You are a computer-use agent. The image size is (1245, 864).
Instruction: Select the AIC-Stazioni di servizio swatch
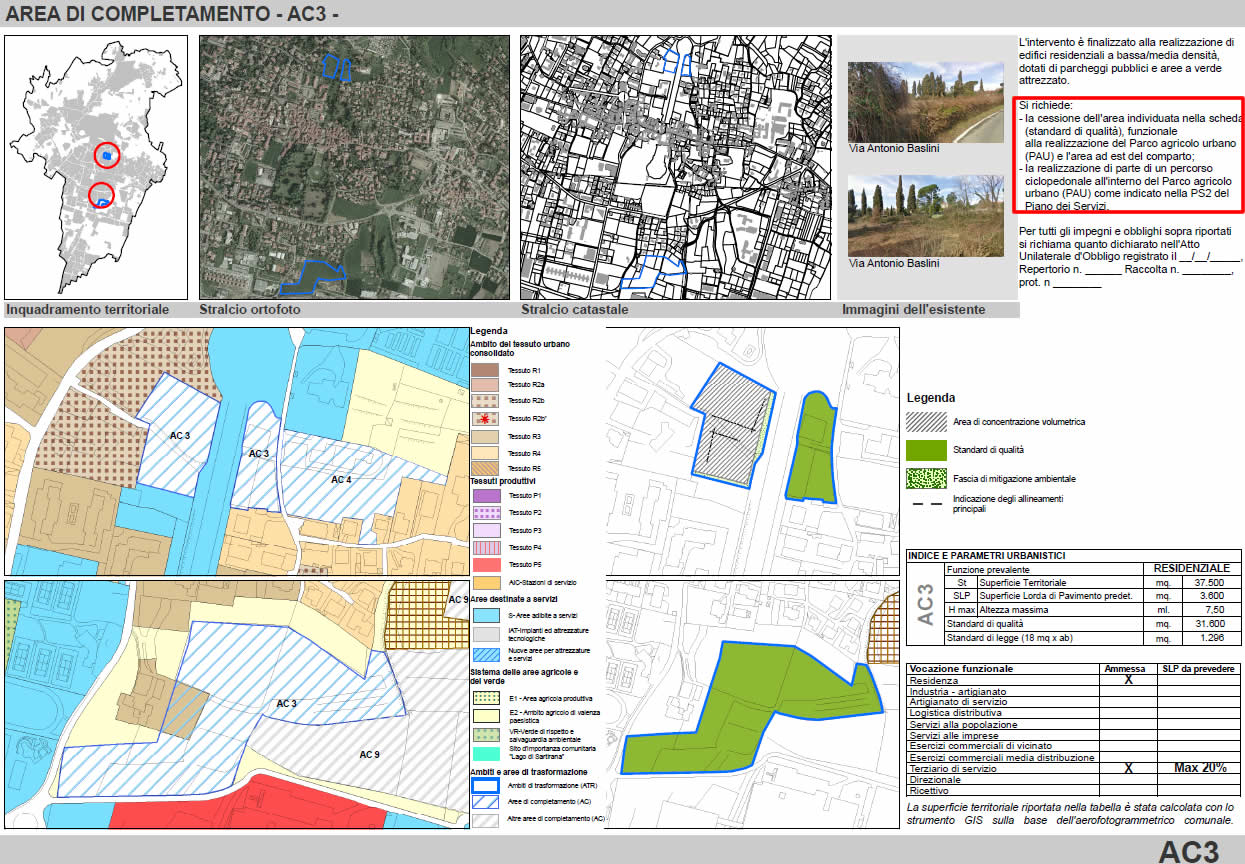485,582
